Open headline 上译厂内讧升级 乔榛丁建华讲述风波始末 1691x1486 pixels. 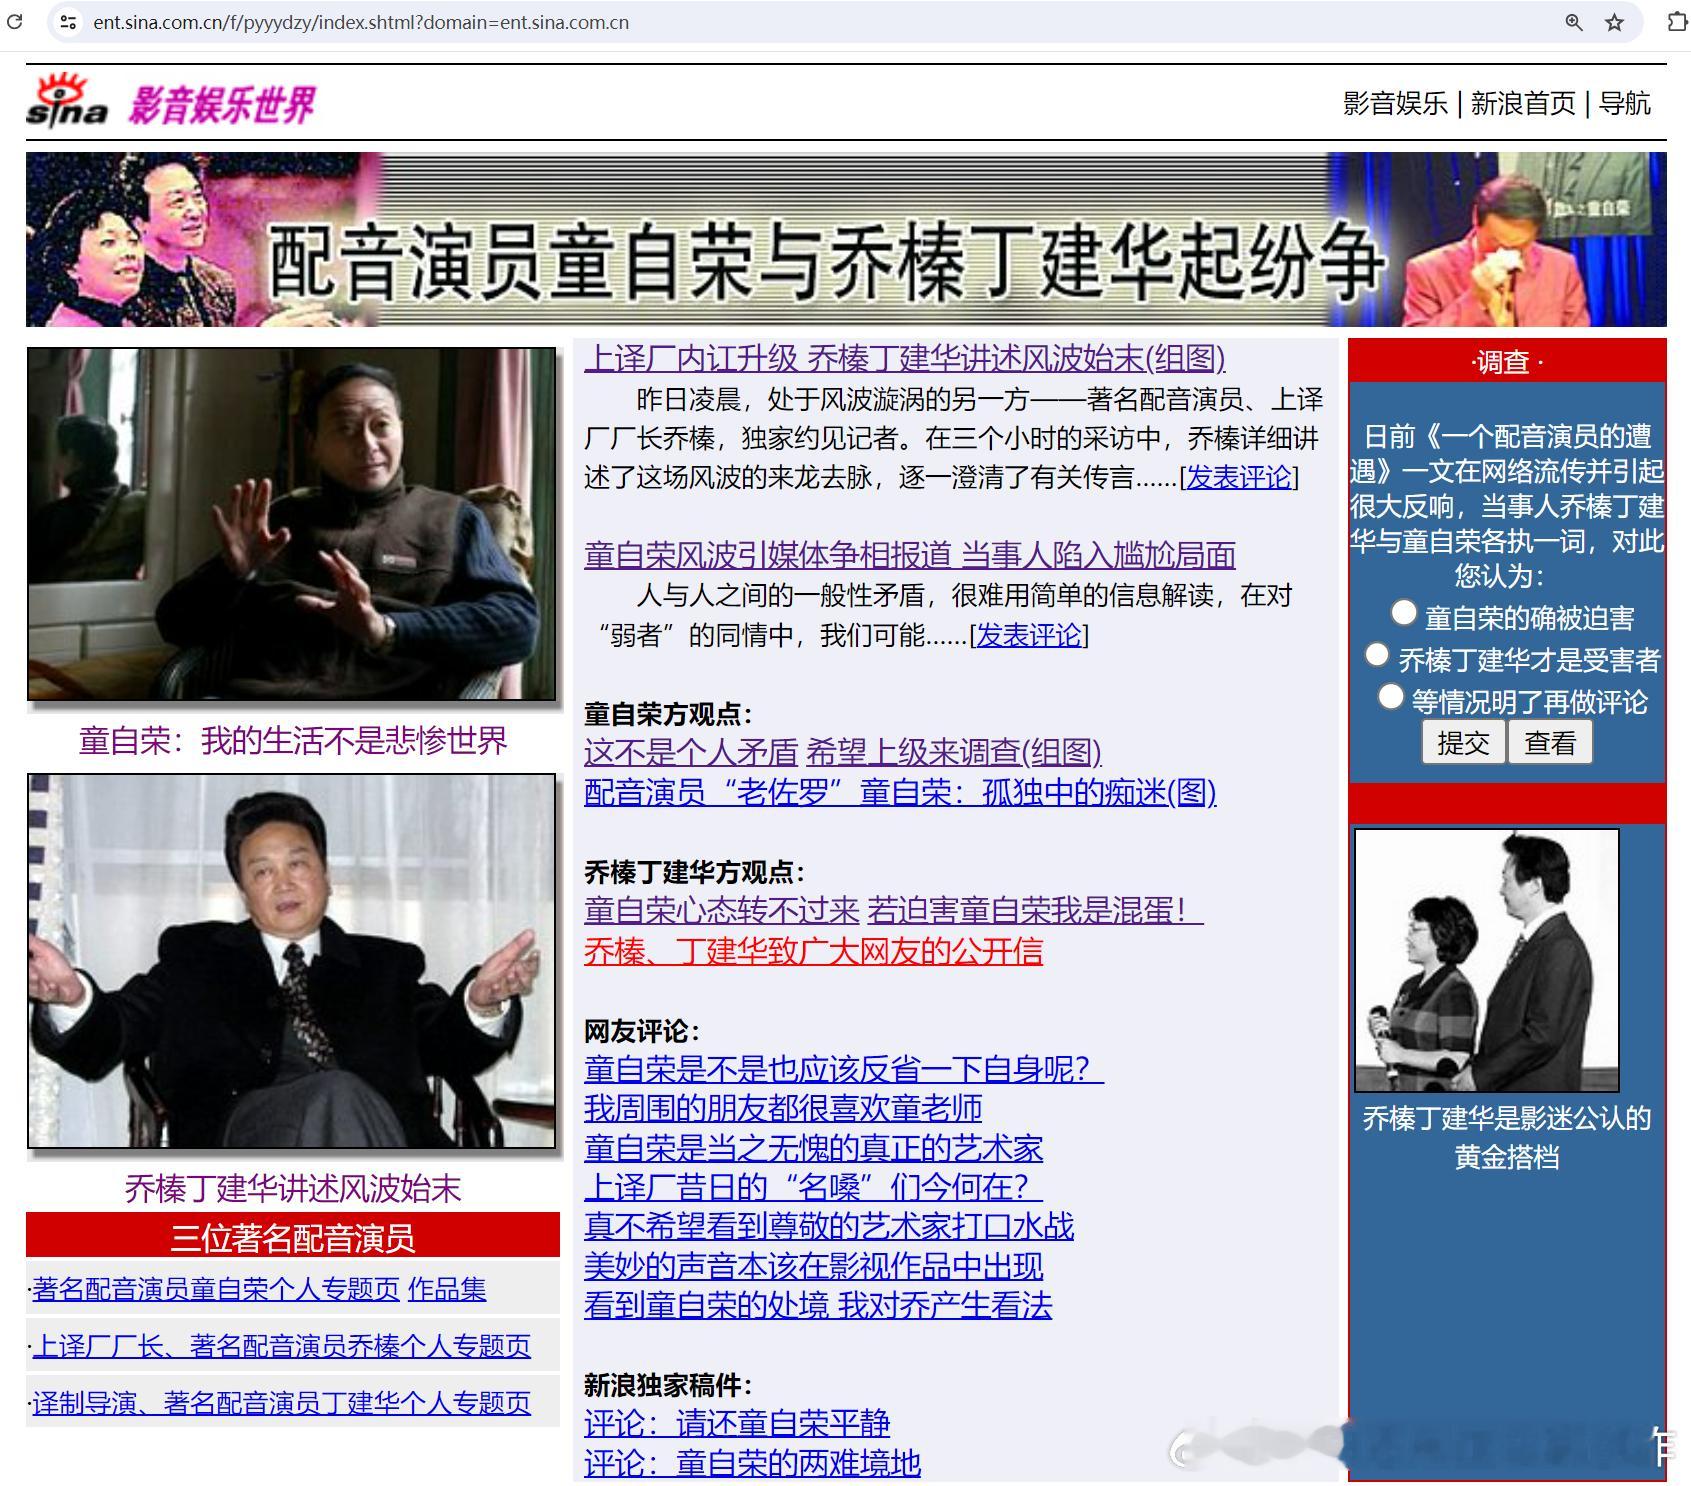point(905,358)
